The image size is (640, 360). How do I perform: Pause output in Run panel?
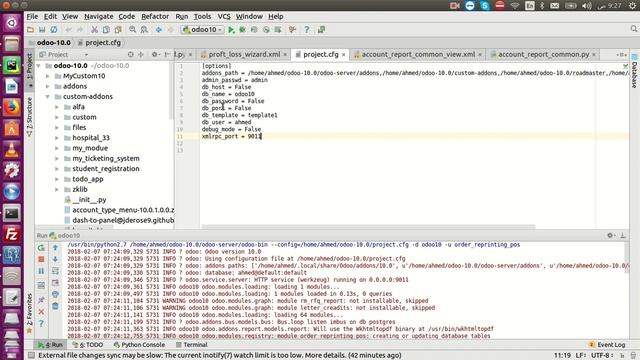pos(41,271)
